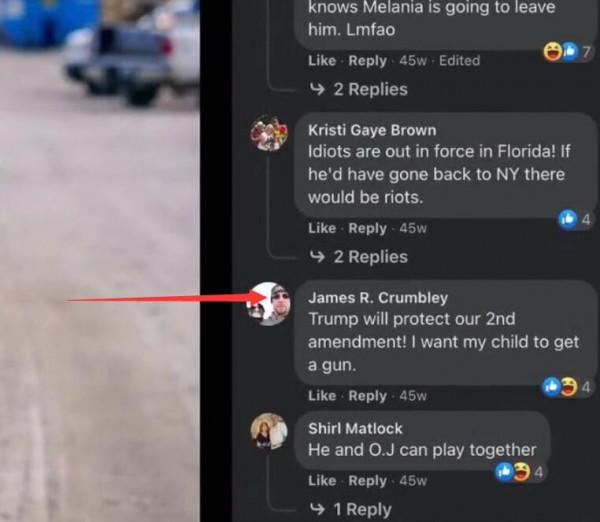View reactions on Shirl Matlock's comment
This screenshot has width=600, height=522.
[x=519, y=471]
